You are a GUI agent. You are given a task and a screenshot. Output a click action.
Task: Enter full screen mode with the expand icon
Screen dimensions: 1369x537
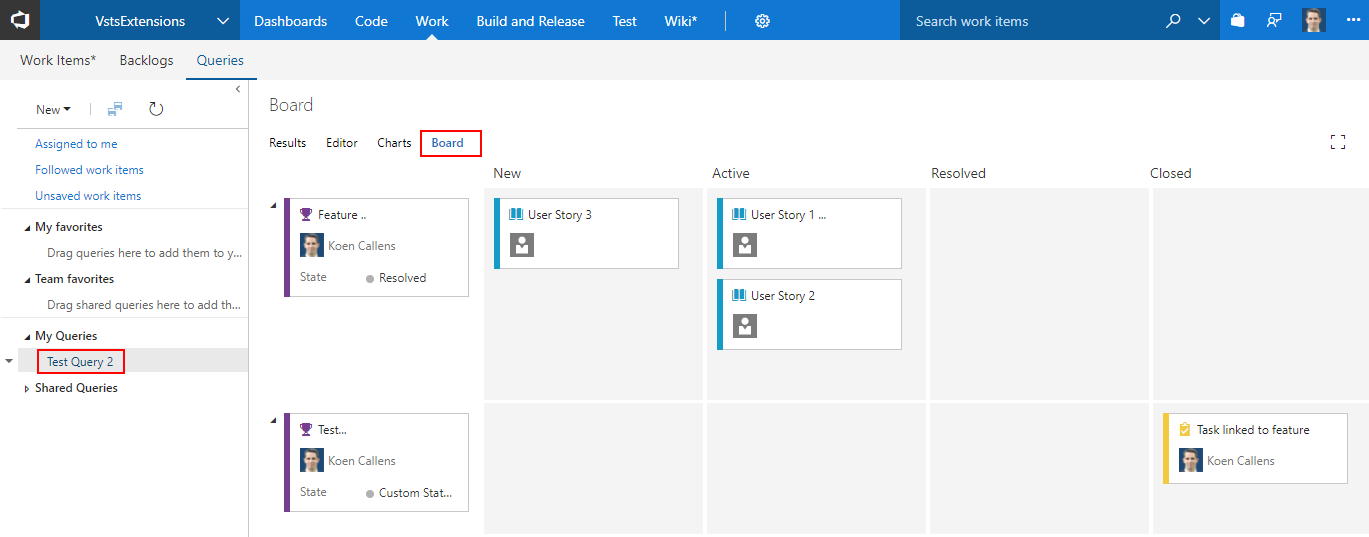tap(1338, 142)
